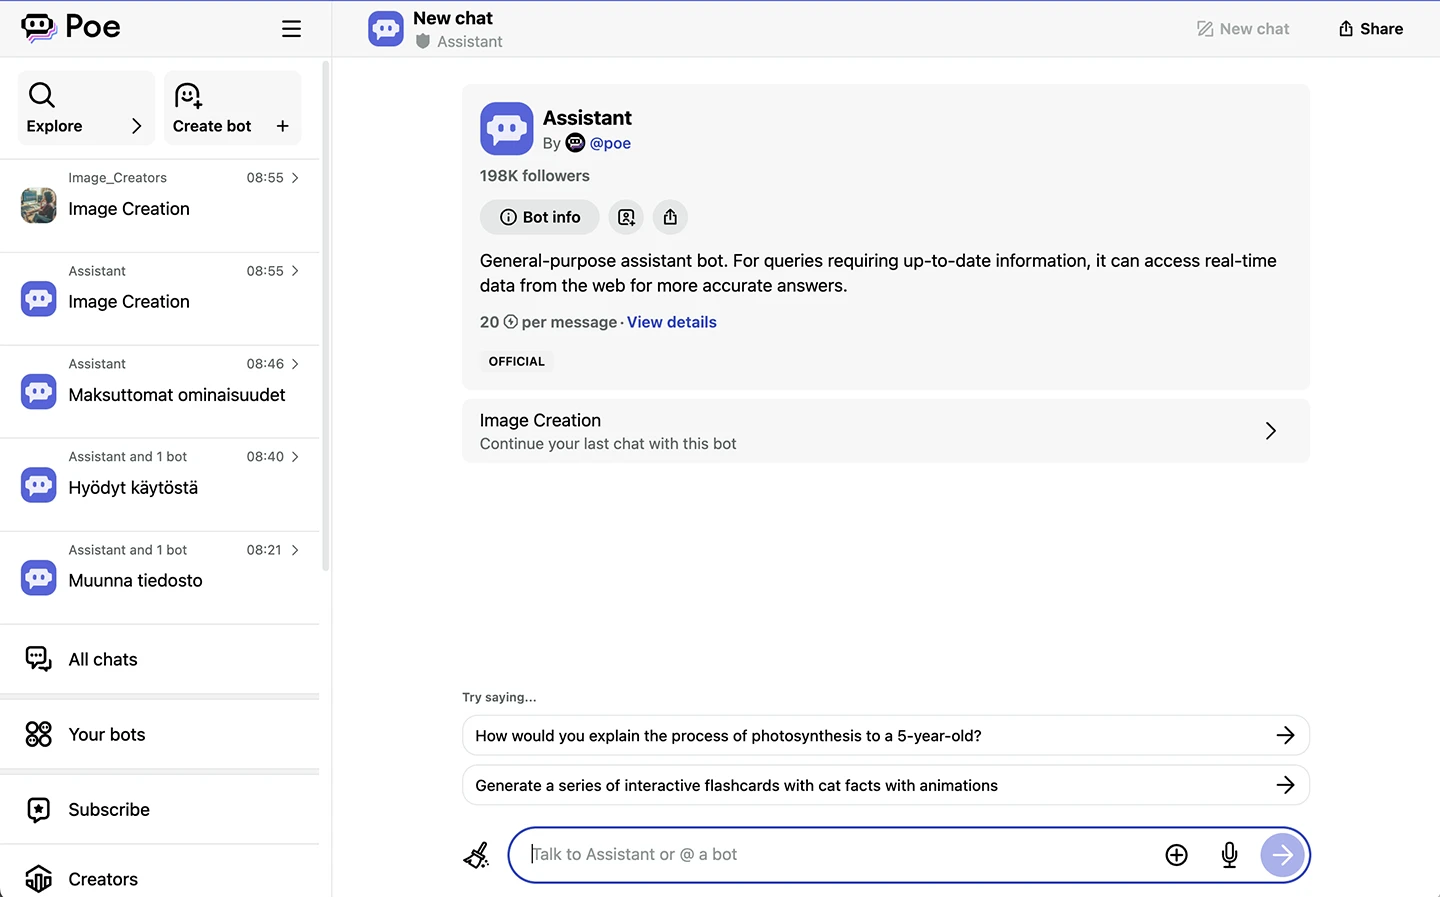Go to Your bots in sidebar
This screenshot has width=1440, height=897.
(x=107, y=735)
